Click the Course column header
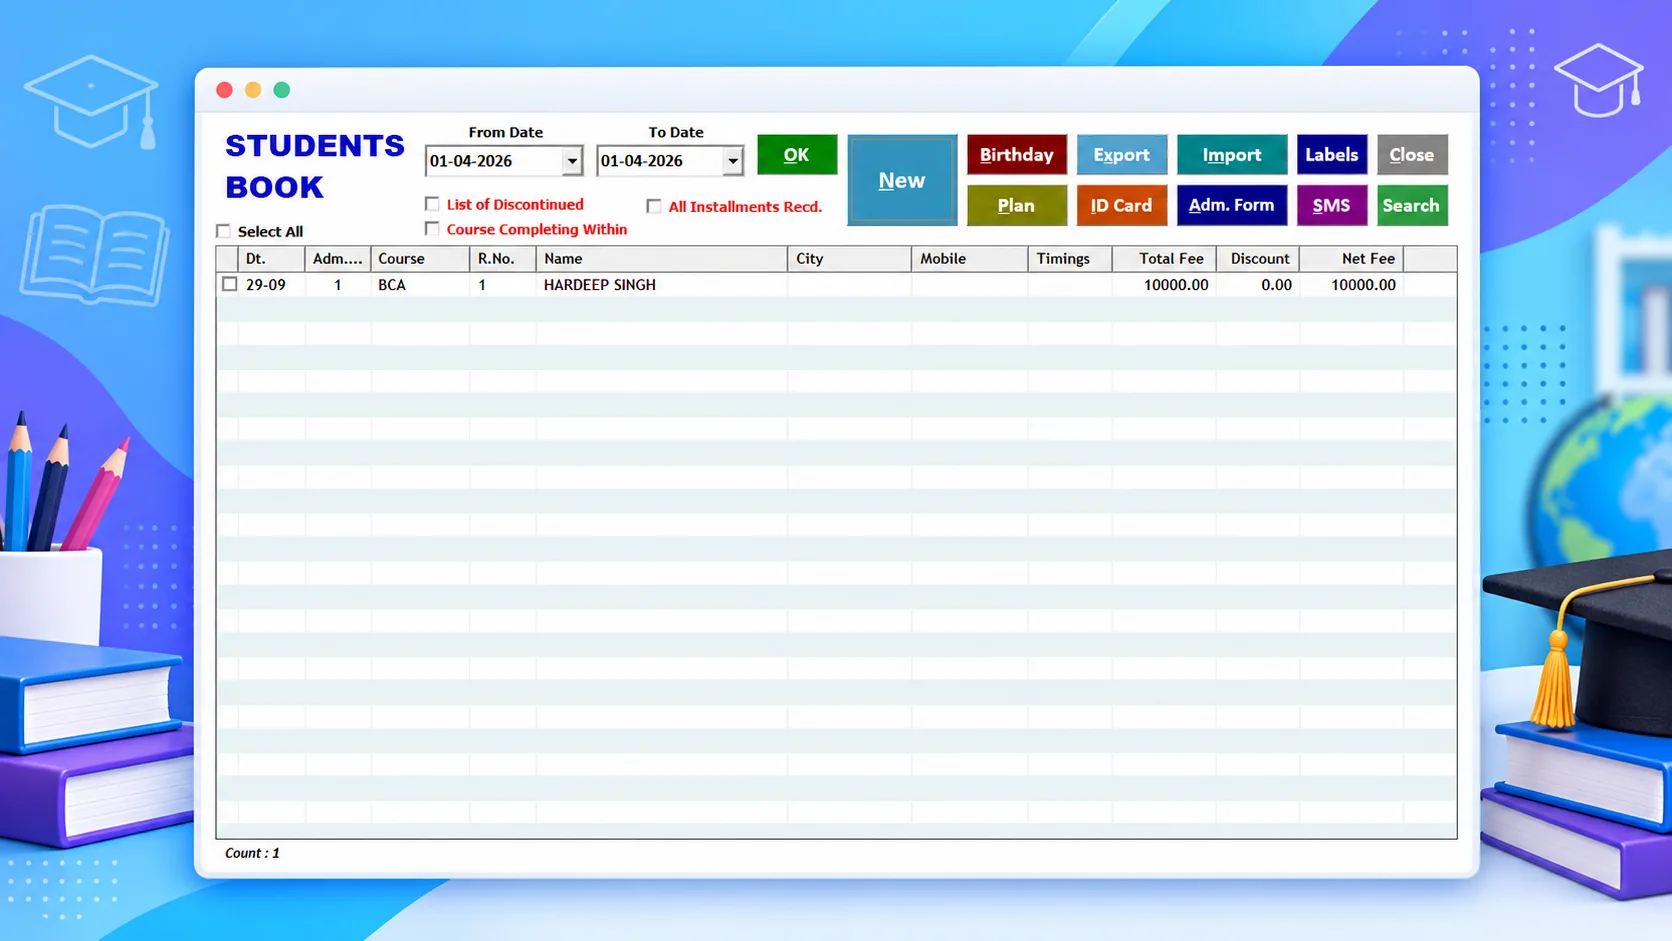 click(x=420, y=258)
